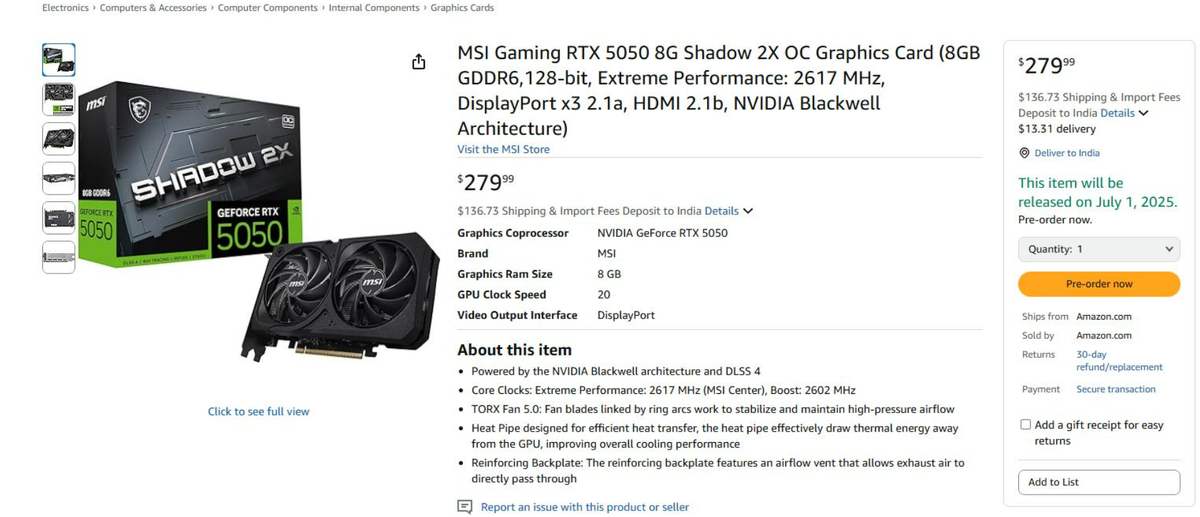Open the Quantity dropdown
Screen dimensions: 1200x517
tap(1099, 249)
